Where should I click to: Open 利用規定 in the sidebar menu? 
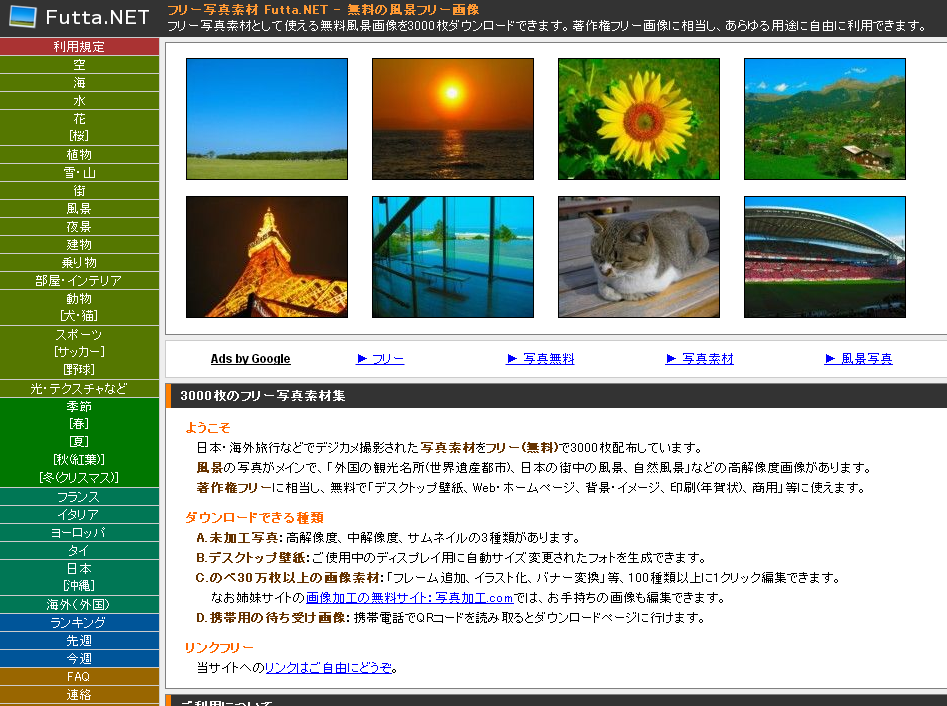(79, 46)
